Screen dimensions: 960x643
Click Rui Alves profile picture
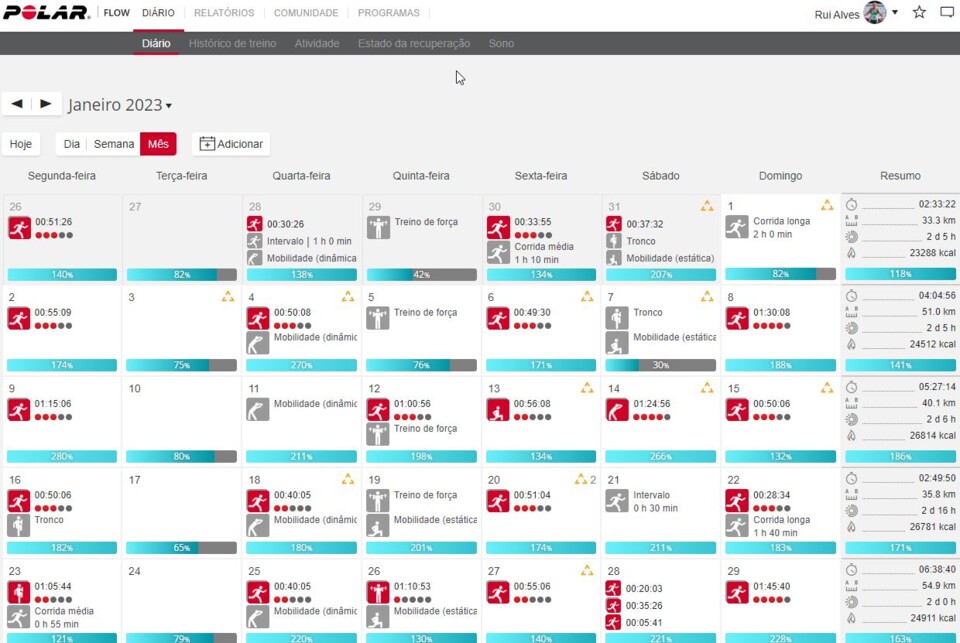(874, 13)
